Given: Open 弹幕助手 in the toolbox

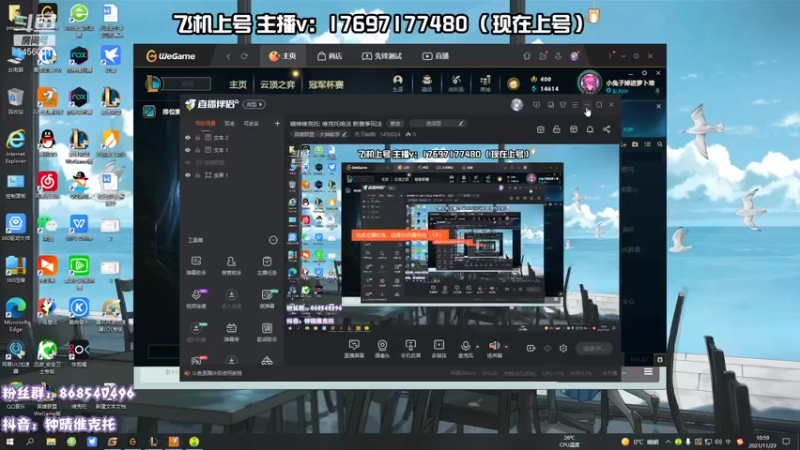Looking at the screenshot, I should pyautogui.click(x=196, y=265).
